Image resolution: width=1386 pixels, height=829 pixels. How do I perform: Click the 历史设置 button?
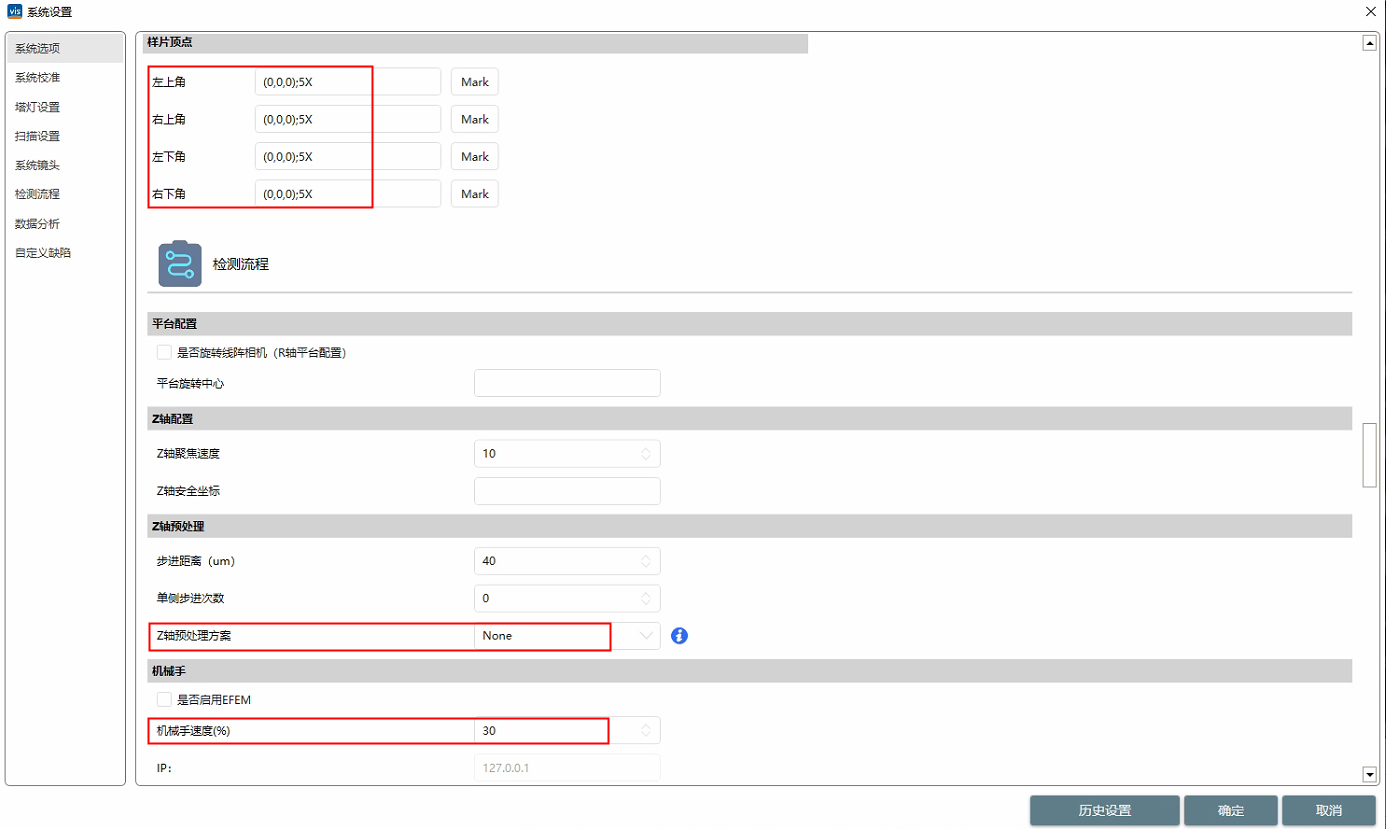click(x=1104, y=811)
